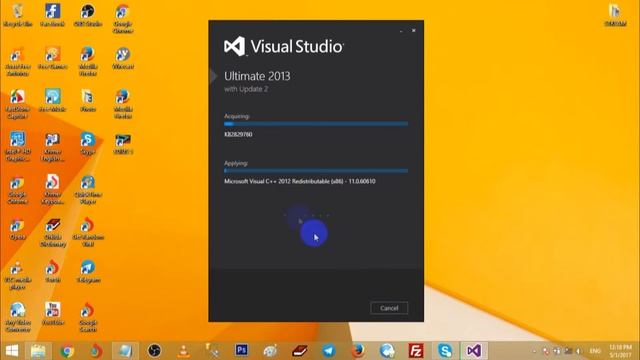640x360 pixels.
Task: Switch to the Visual Studio taskbar icon
Action: coord(474,351)
